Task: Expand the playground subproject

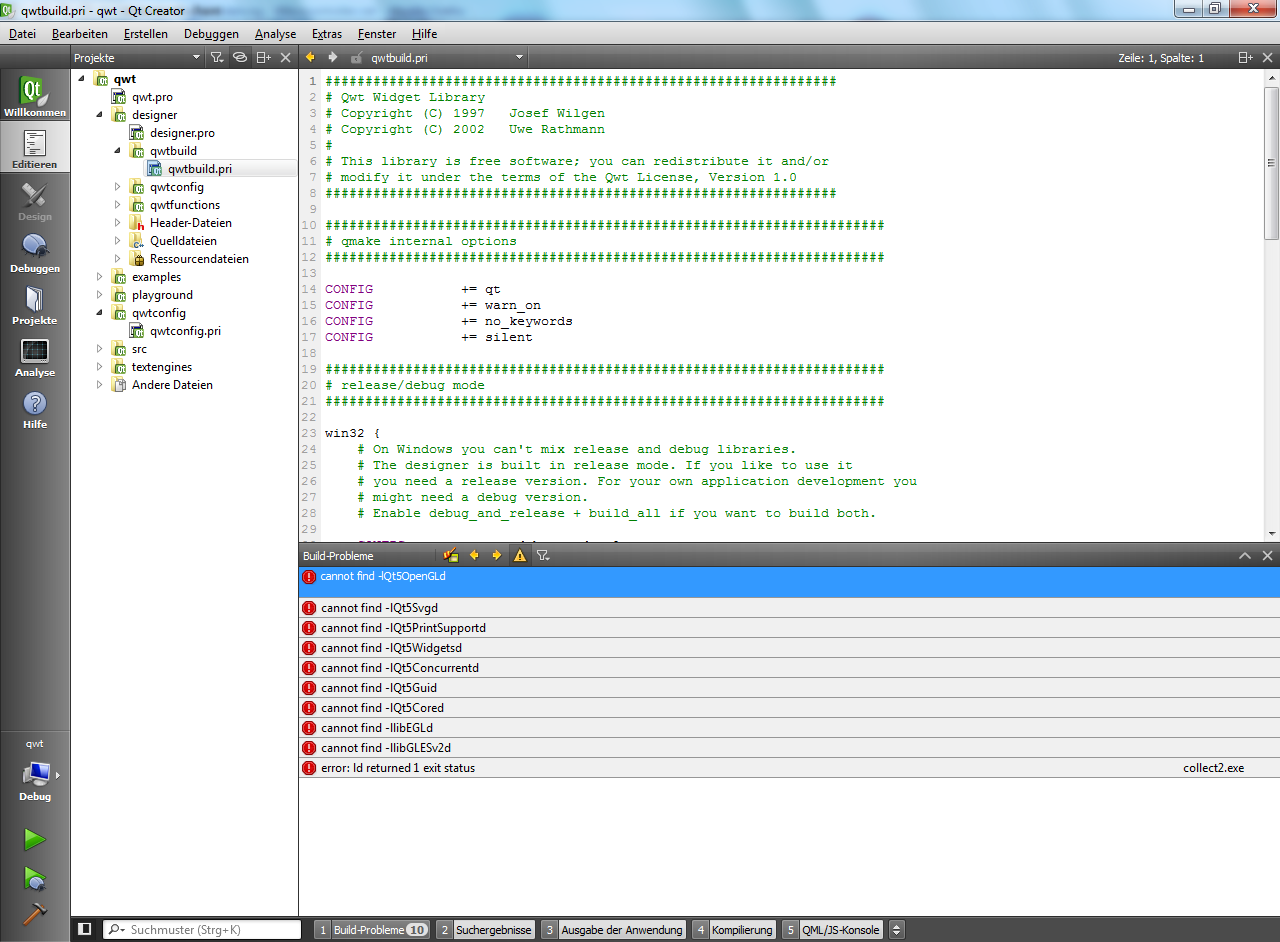Action: [98, 295]
